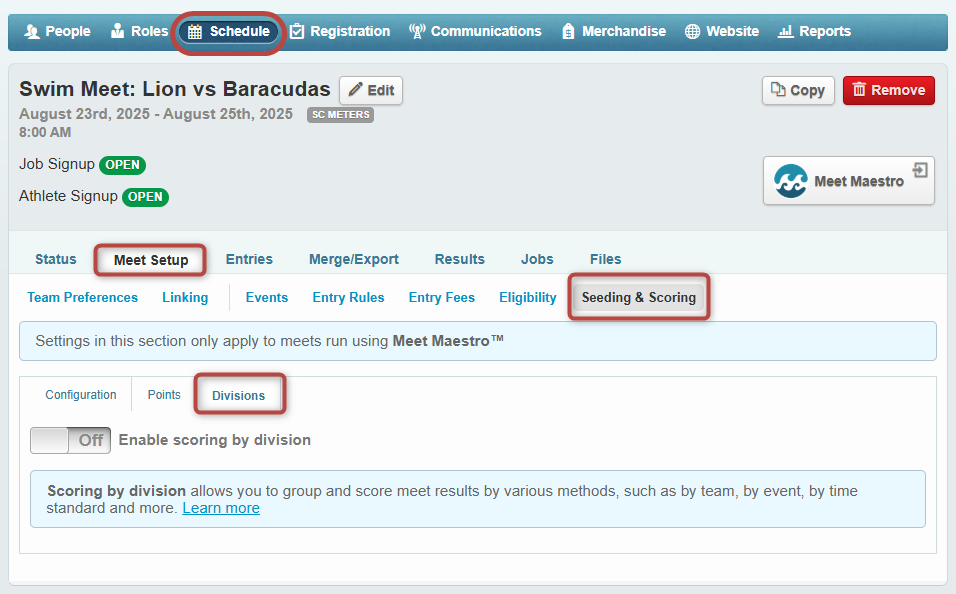Viewport: 956px width, 594px height.
Task: Open Merchandise via its tag icon
Action: coord(568,32)
